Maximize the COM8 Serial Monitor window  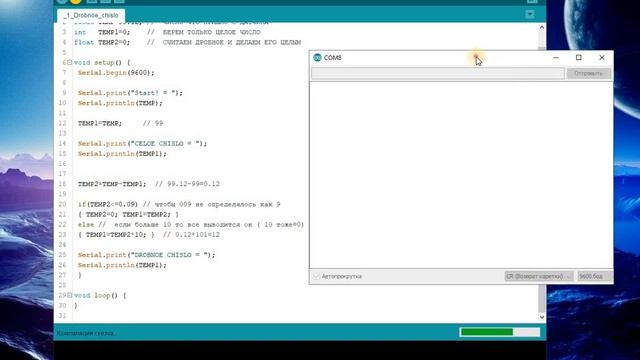pyautogui.click(x=578, y=58)
